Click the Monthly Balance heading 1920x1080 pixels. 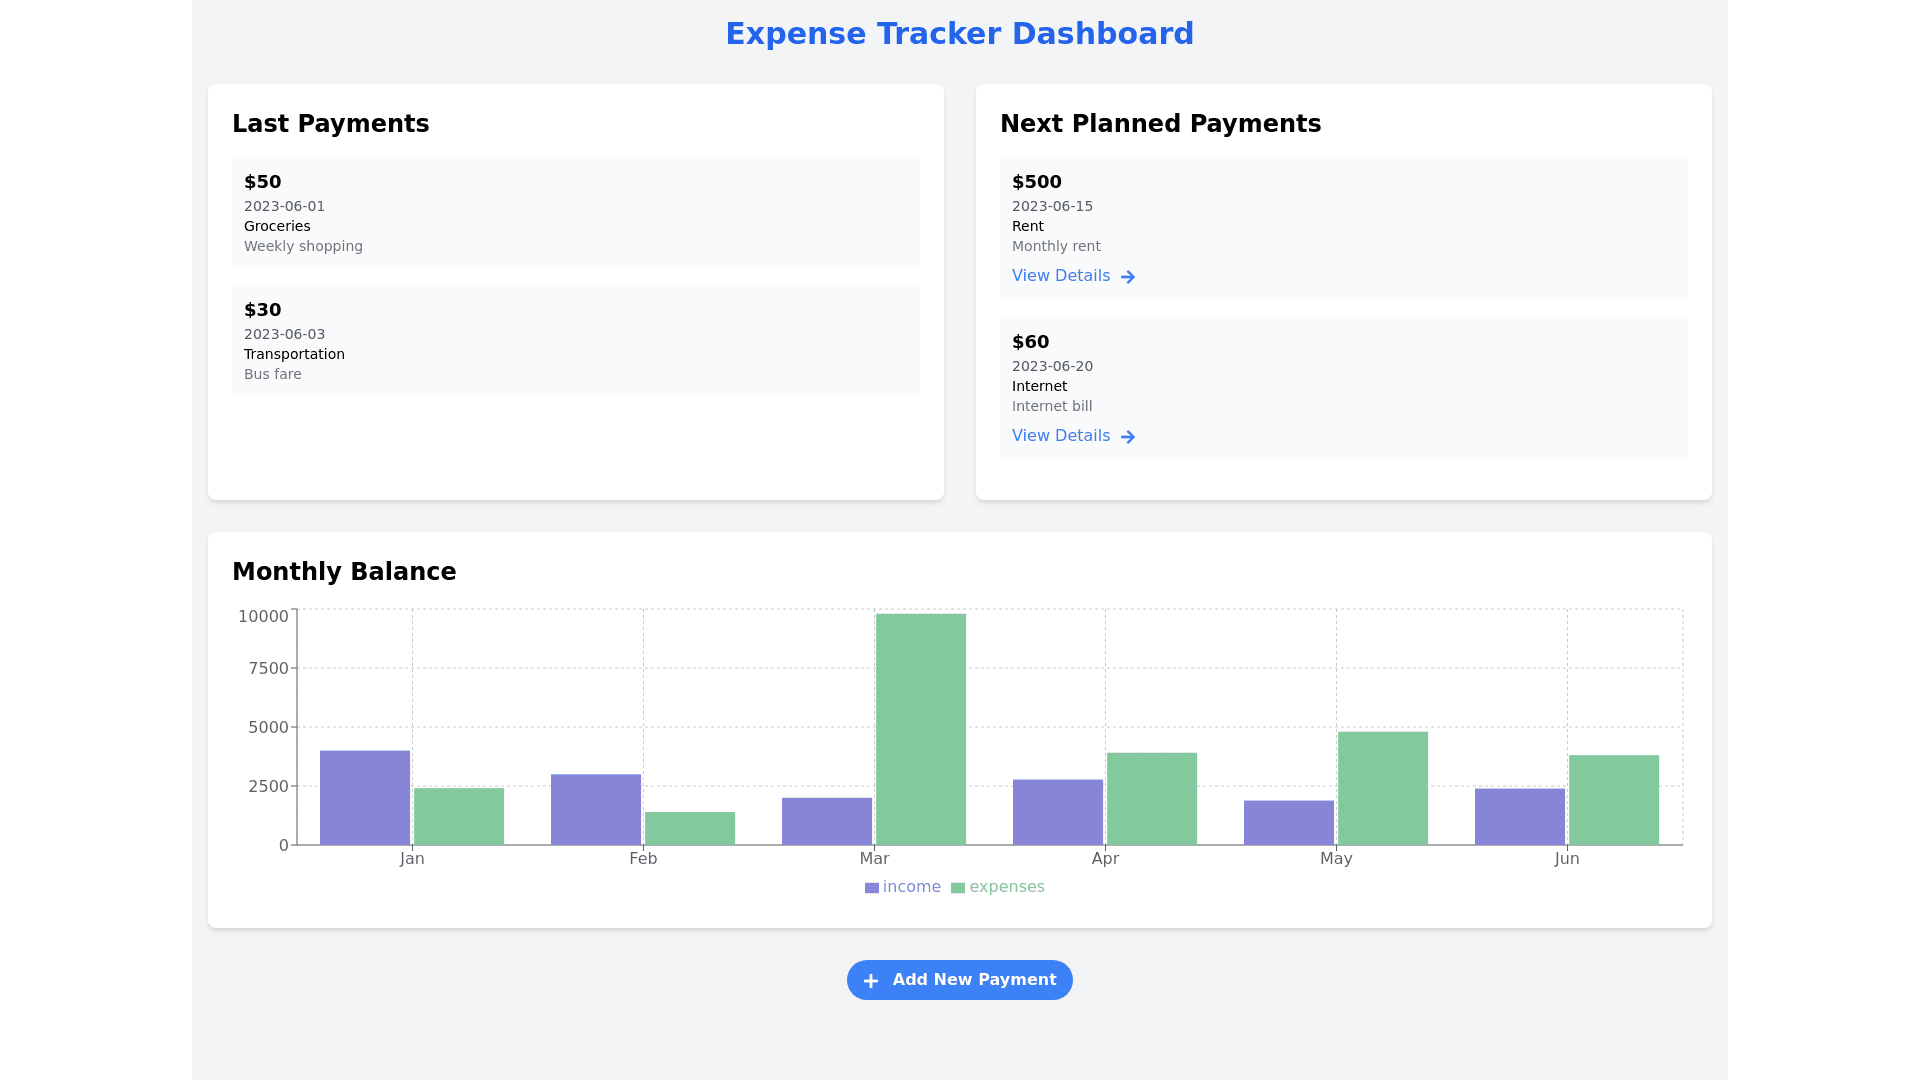click(x=344, y=572)
